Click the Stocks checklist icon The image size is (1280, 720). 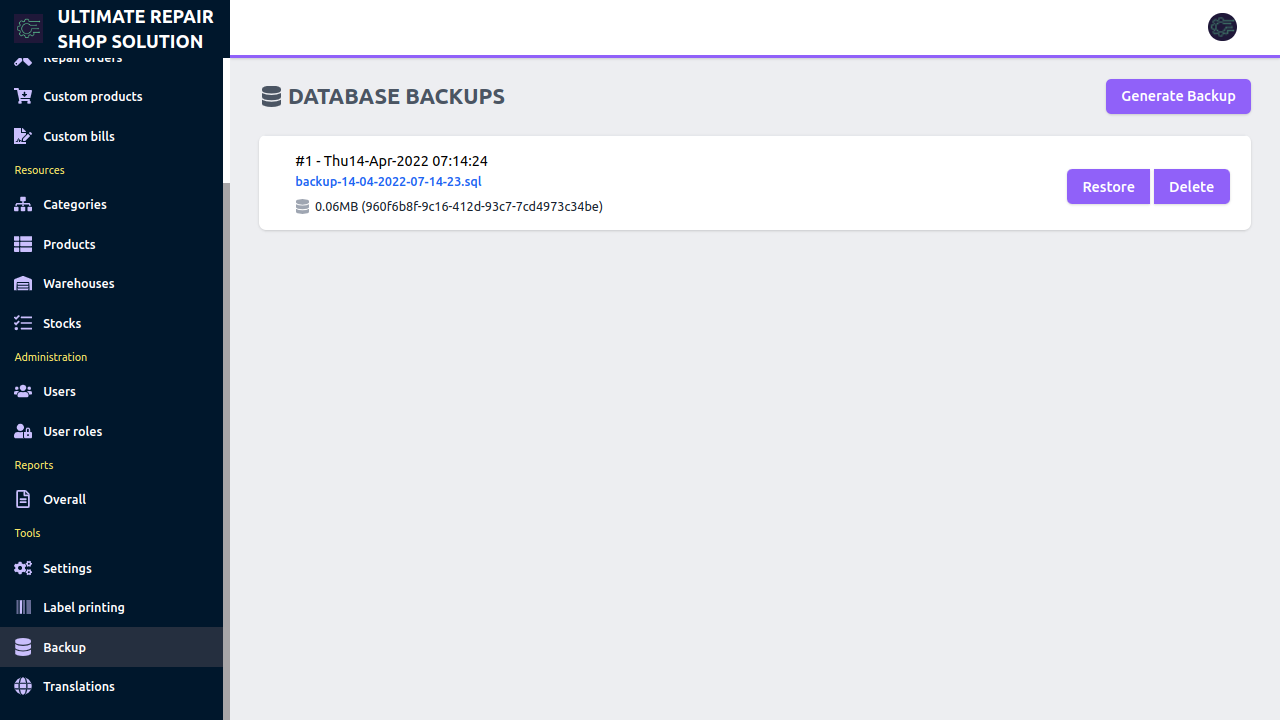pos(23,324)
